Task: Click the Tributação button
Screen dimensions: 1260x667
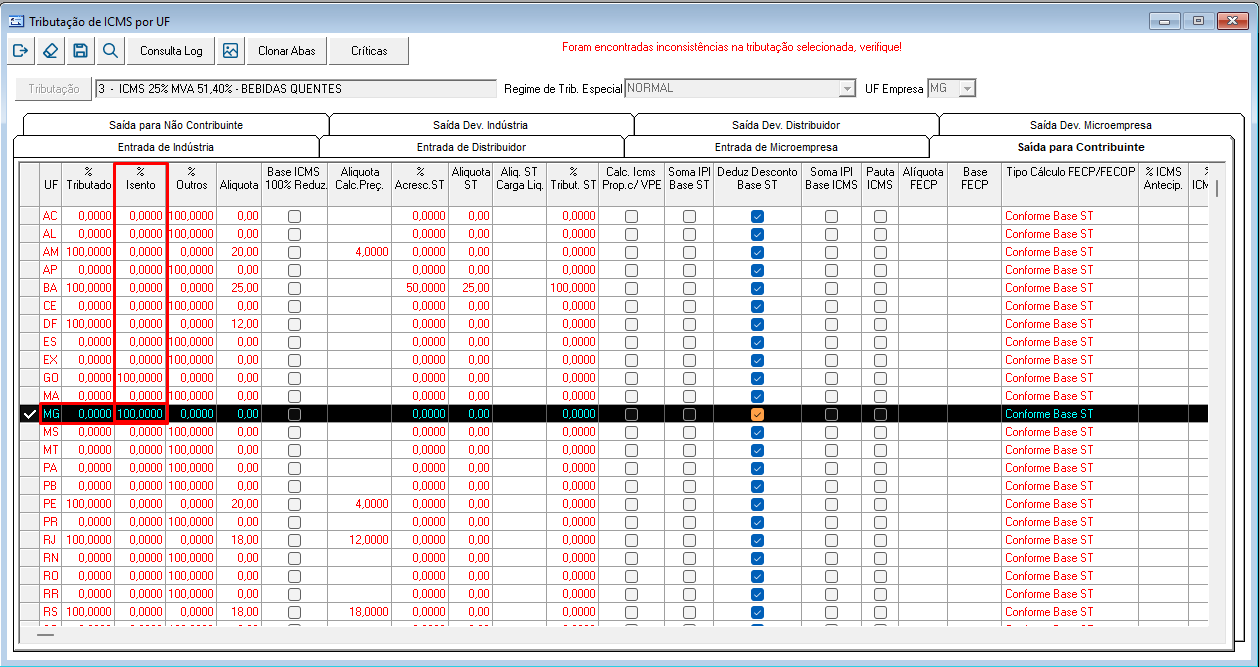Action: click(54, 89)
